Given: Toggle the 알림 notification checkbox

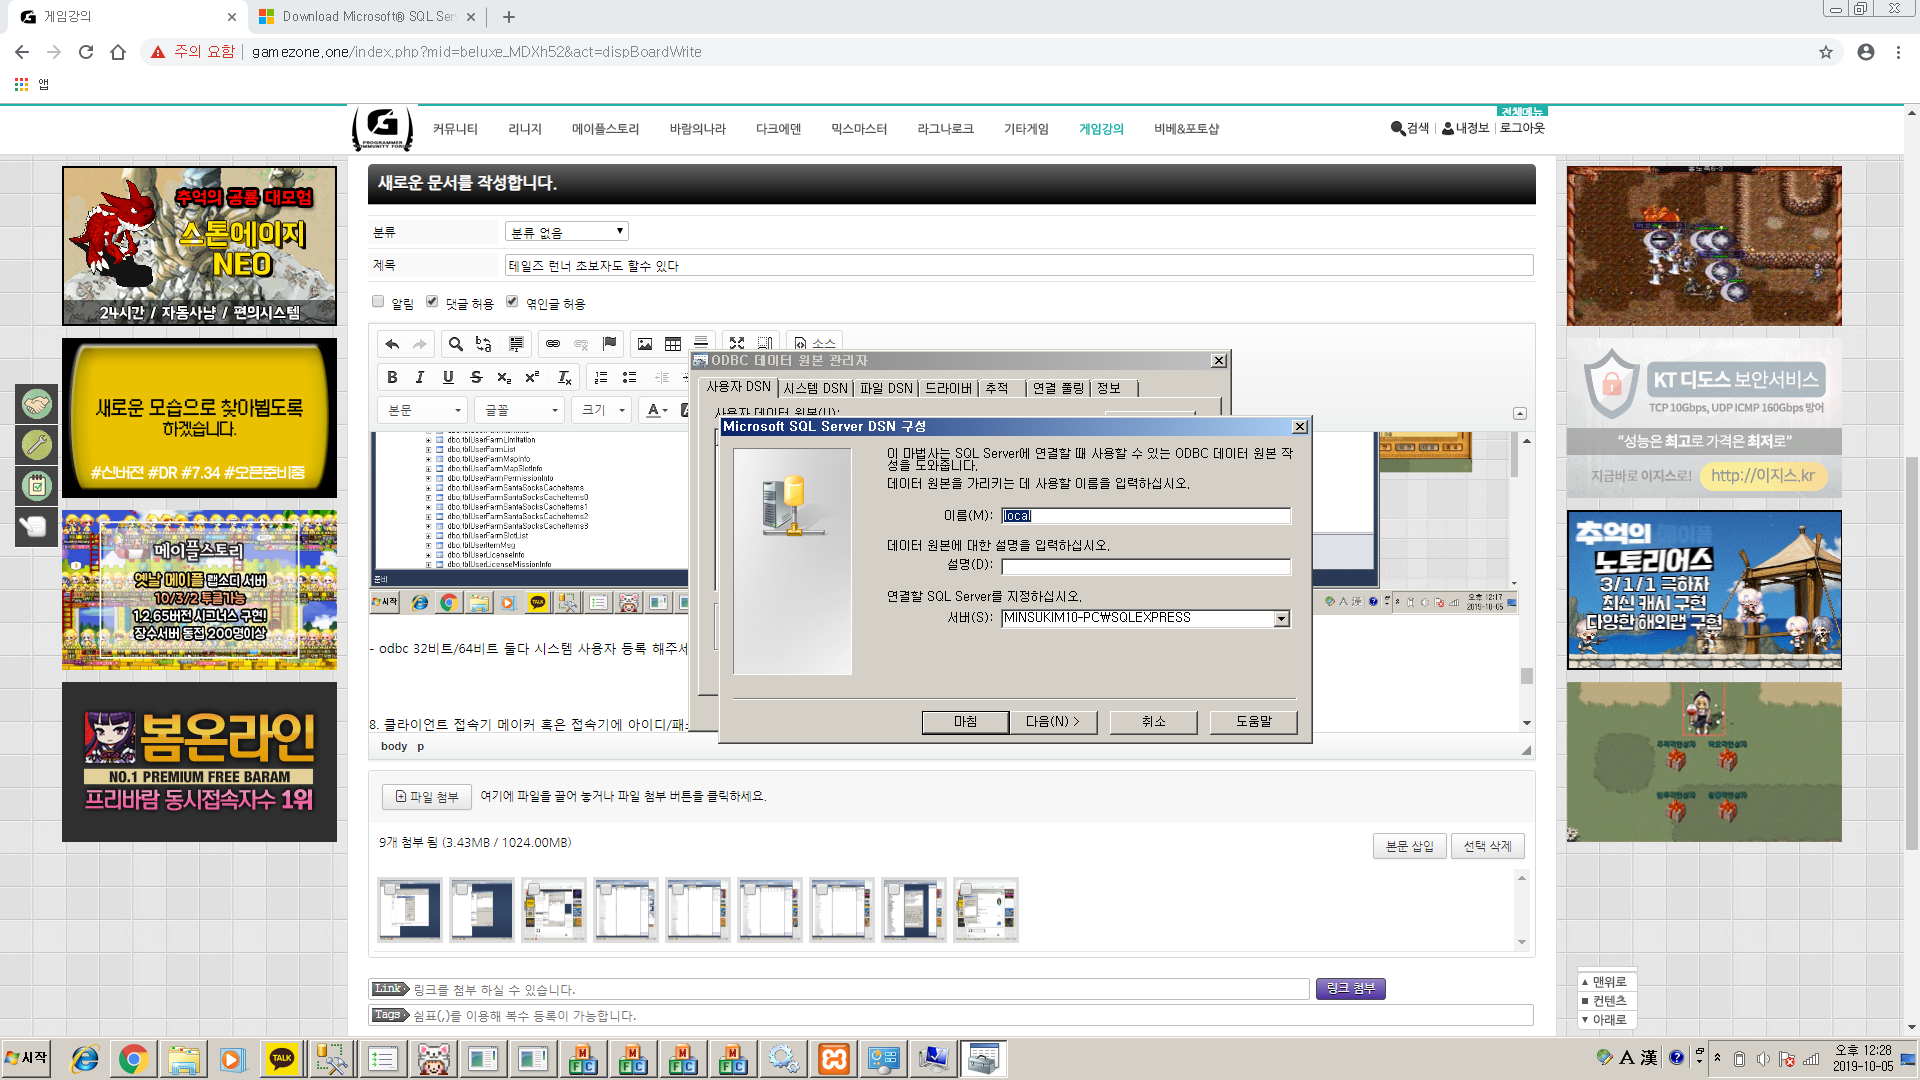Looking at the screenshot, I should (378, 301).
